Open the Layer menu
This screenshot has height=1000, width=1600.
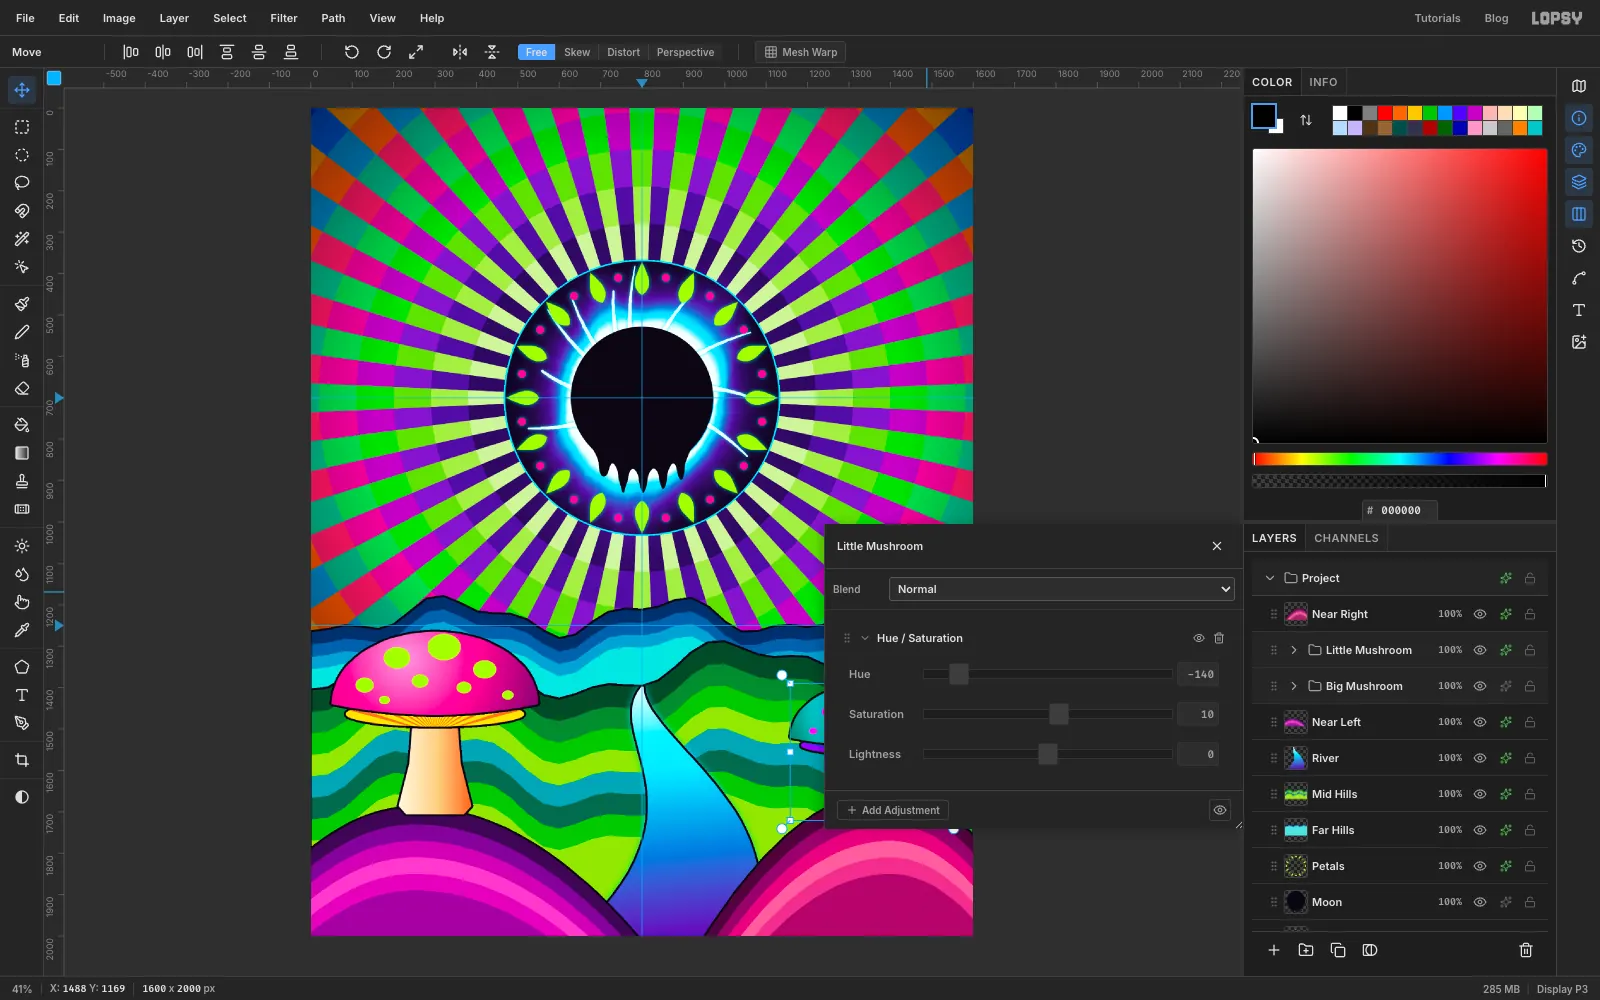point(174,18)
